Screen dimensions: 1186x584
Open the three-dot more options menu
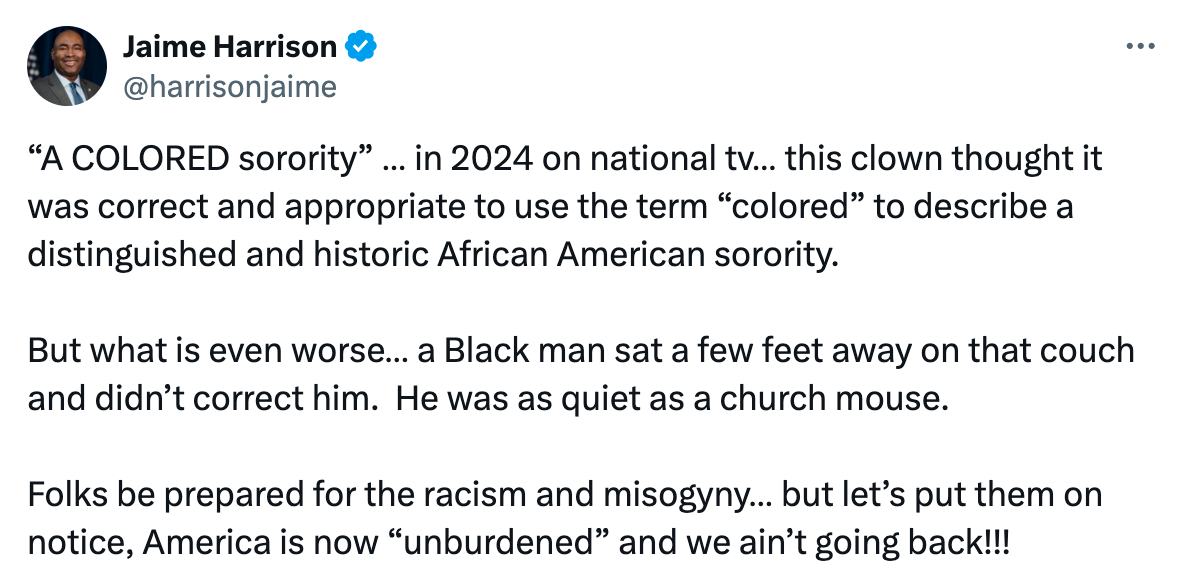(x=1140, y=47)
